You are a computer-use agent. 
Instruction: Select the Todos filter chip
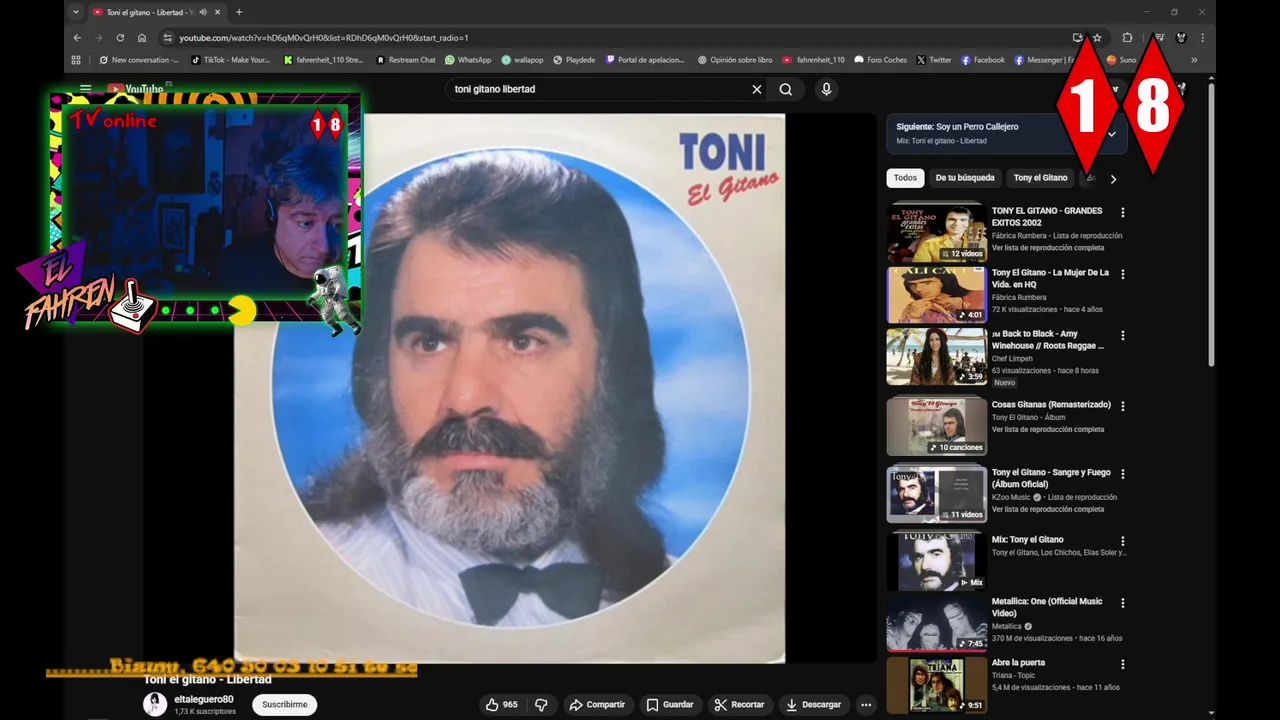point(905,178)
